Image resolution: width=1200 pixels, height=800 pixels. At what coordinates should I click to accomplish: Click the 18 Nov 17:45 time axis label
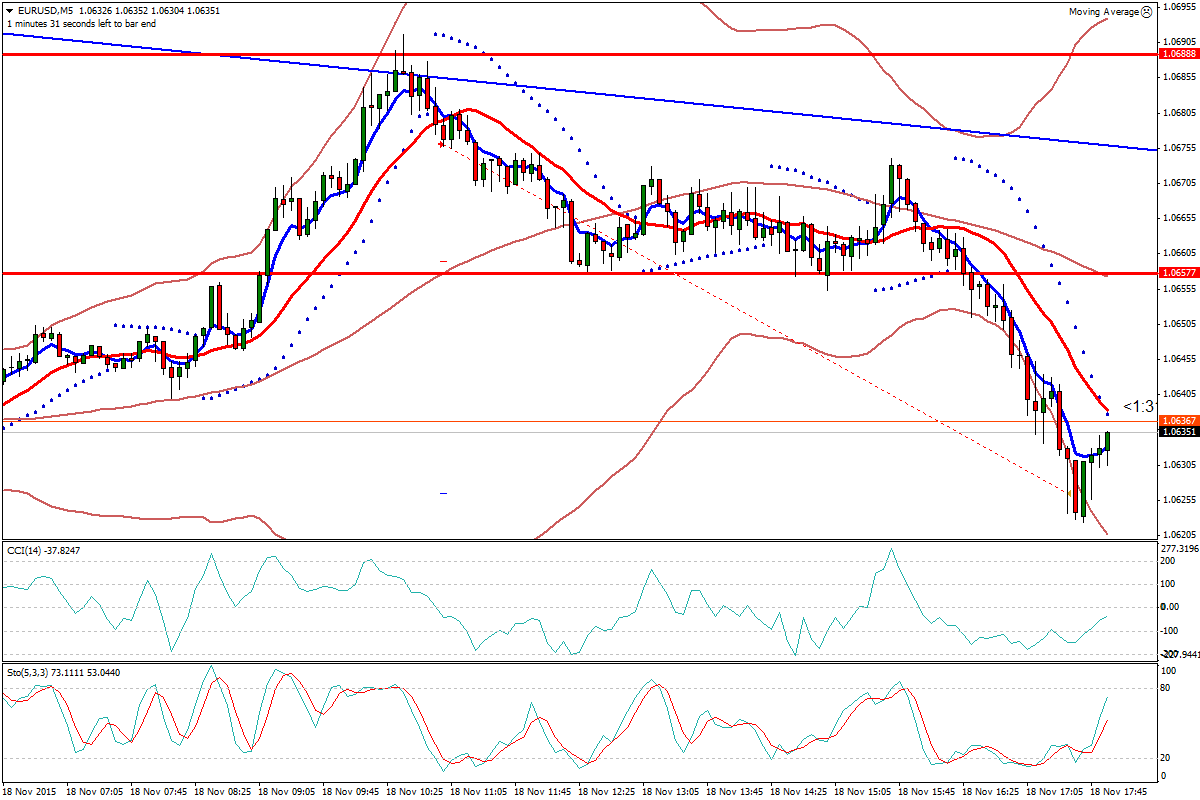(x=1118, y=790)
